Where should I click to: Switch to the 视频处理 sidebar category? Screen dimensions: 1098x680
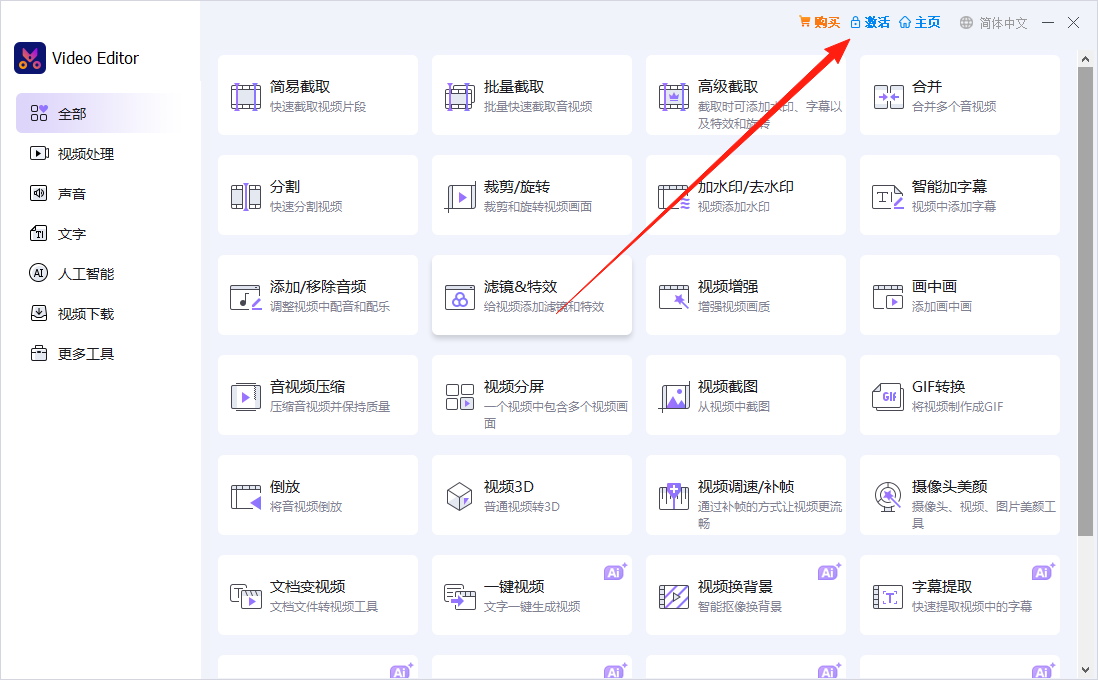[85, 154]
